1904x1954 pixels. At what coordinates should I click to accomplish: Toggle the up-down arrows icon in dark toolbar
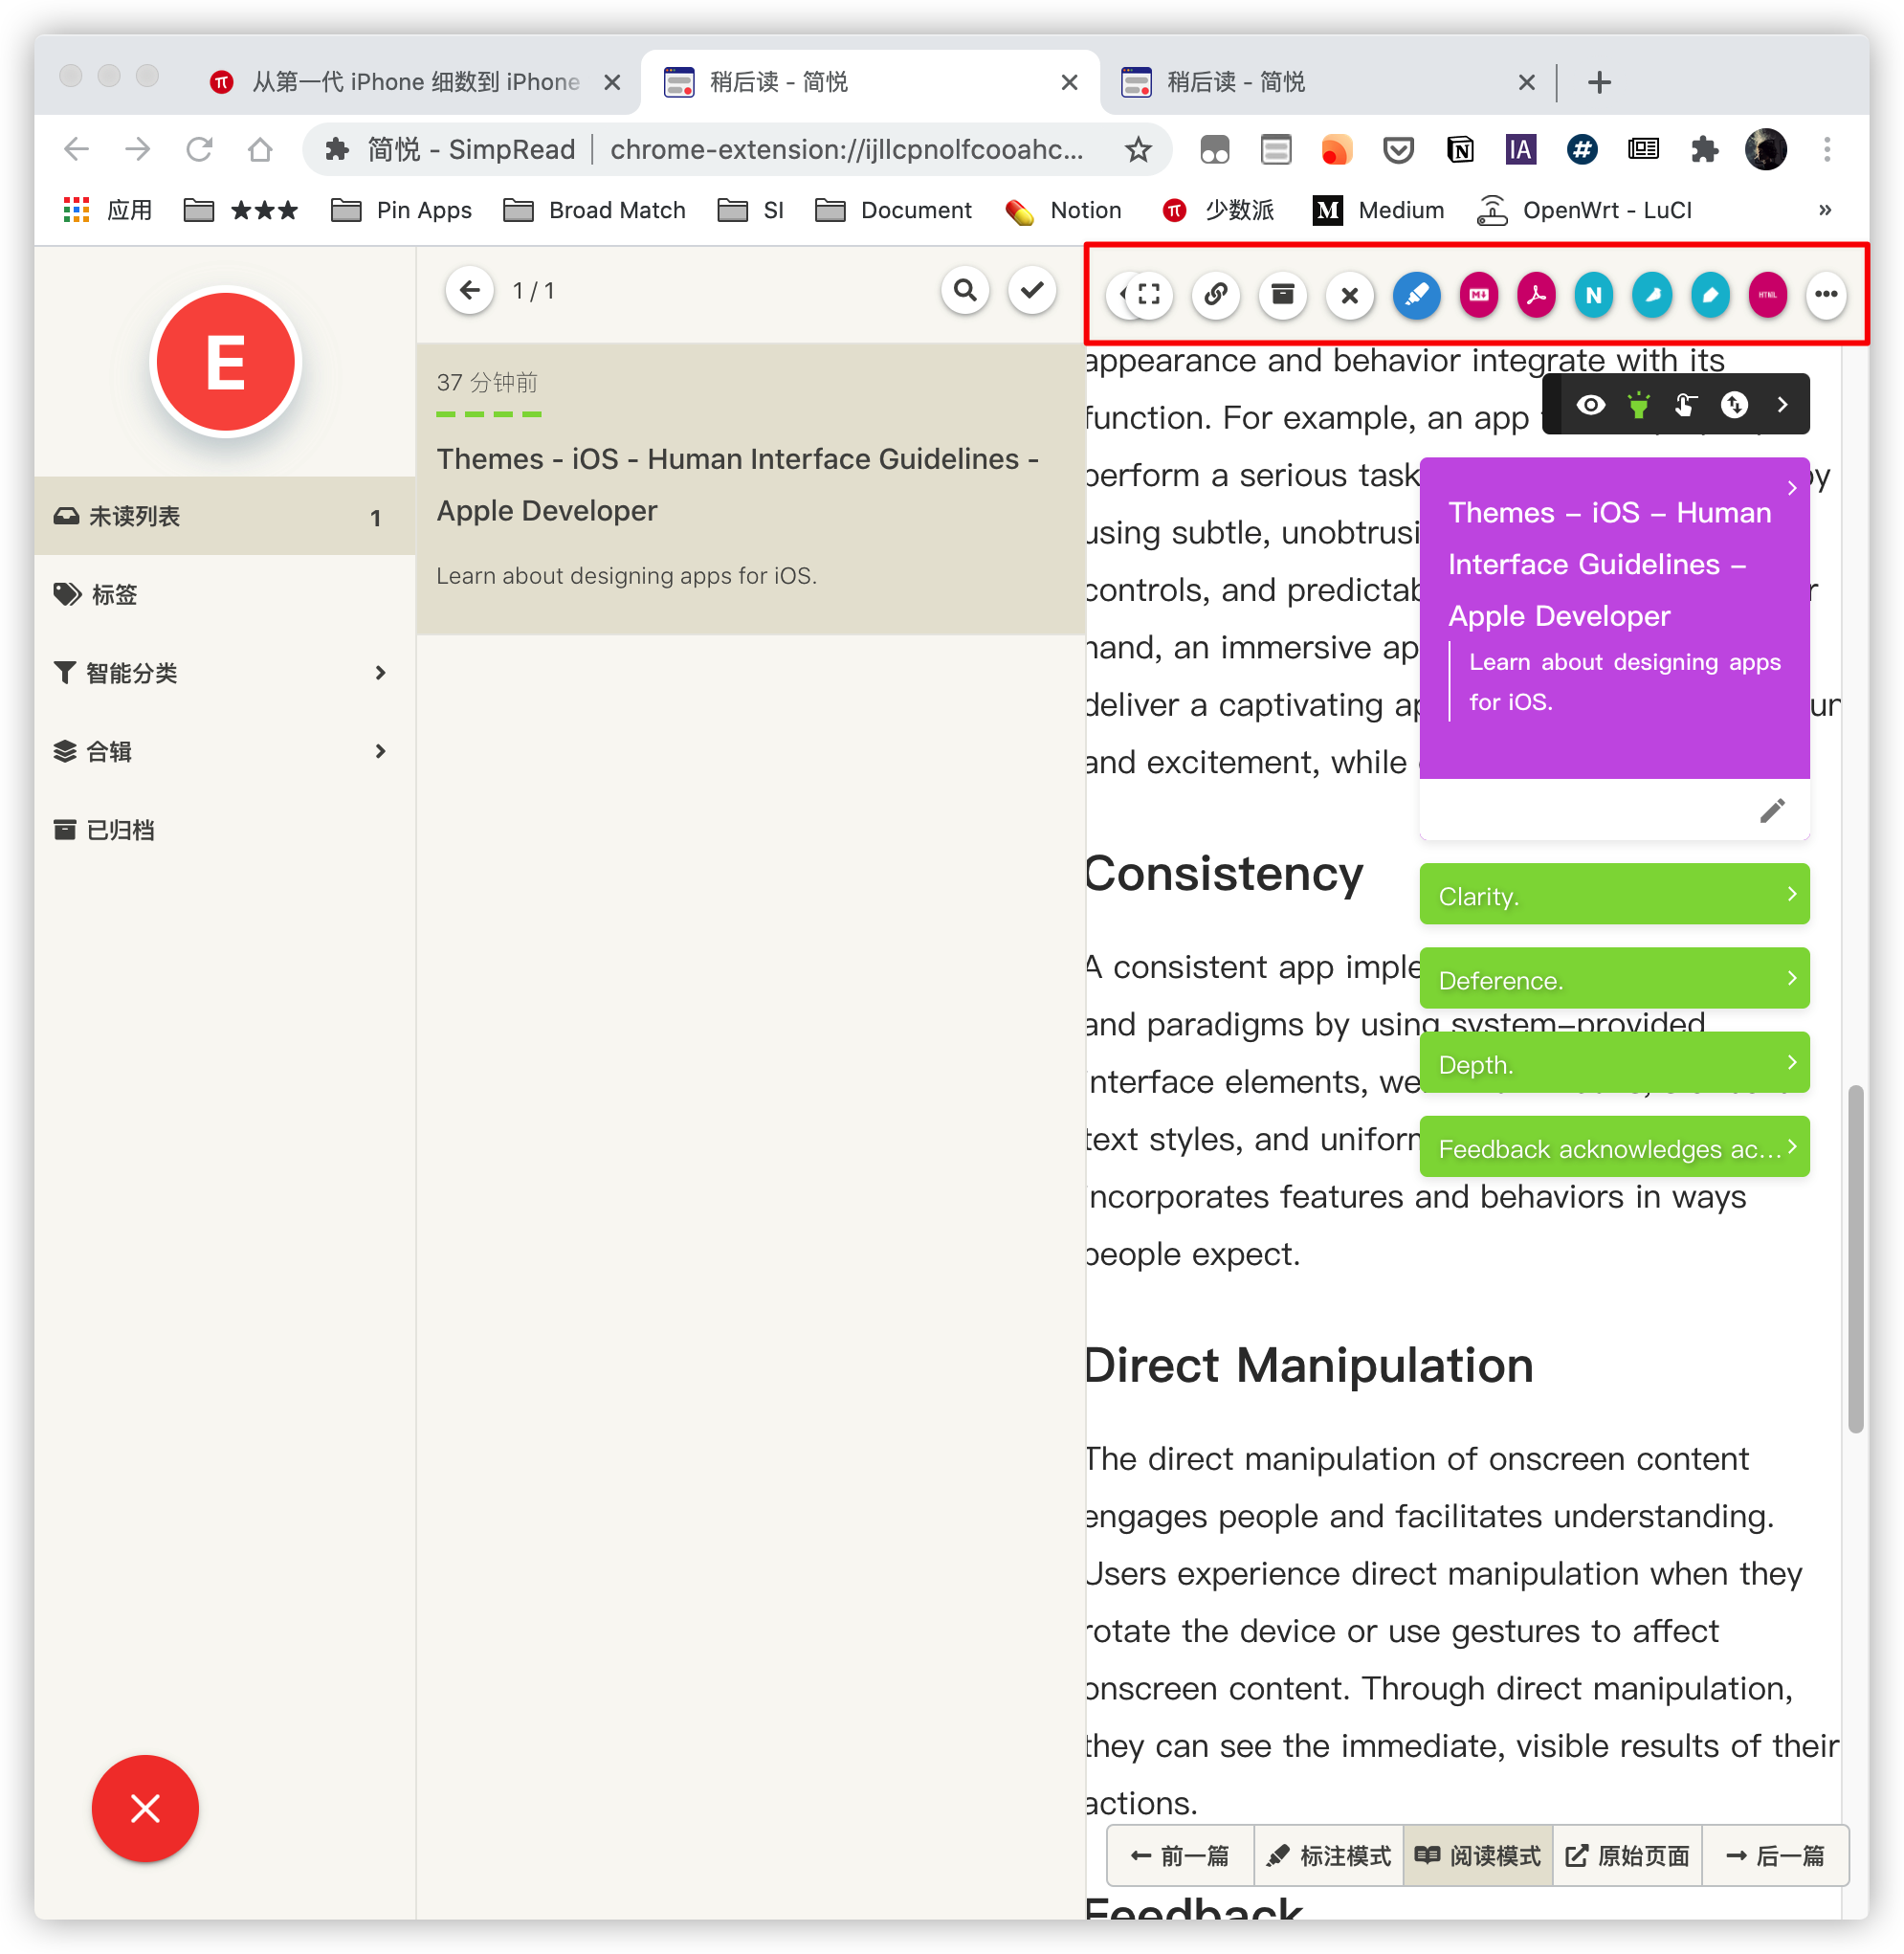1735,405
